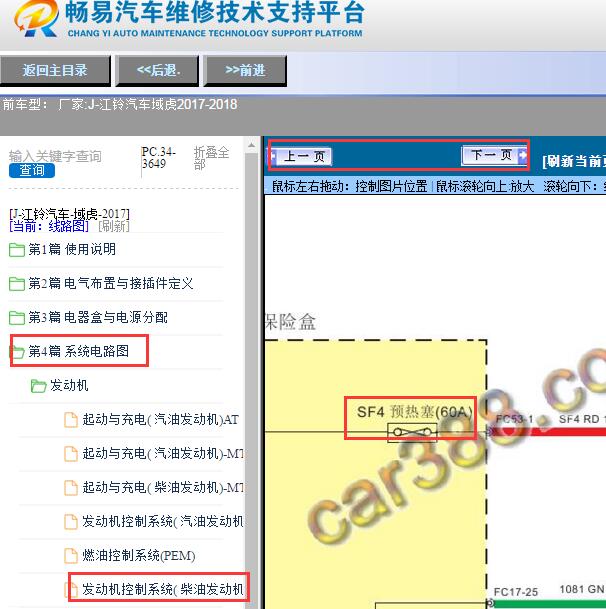The image size is (606, 609).
Task: Open 发动机控制系统(柴油发动机 document
Action: pyautogui.click(x=163, y=589)
